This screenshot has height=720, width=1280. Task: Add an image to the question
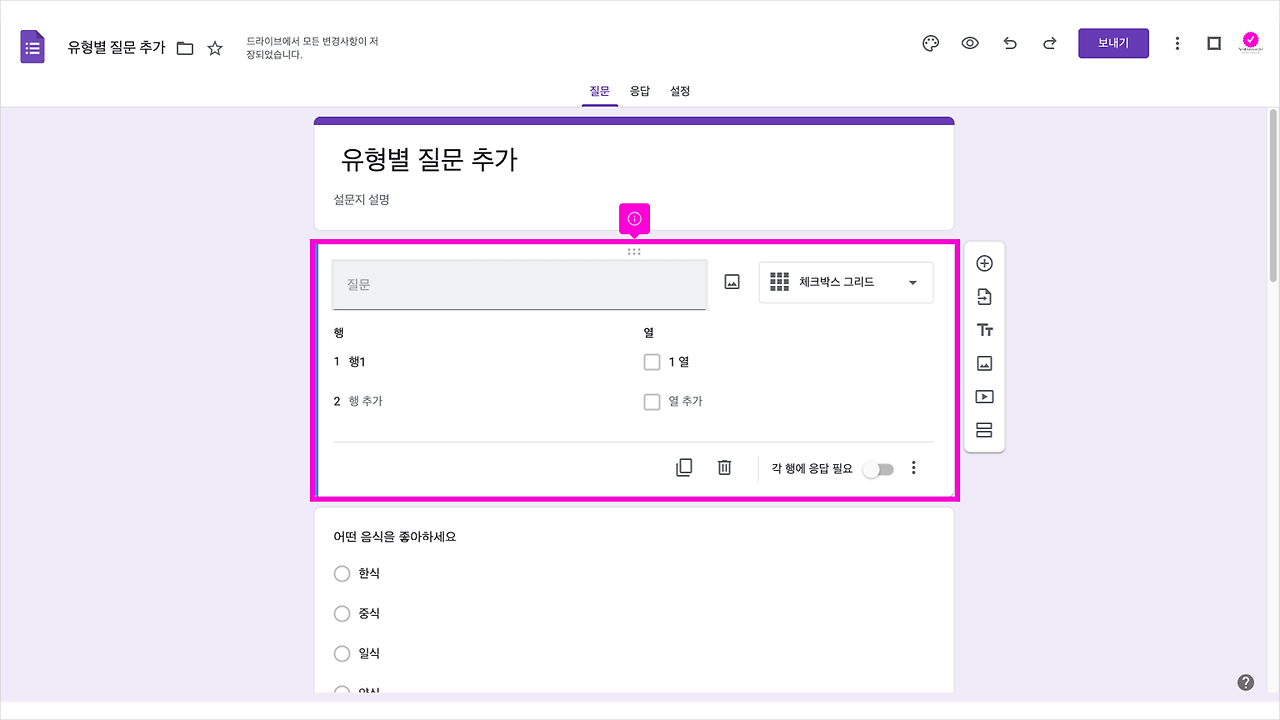coord(731,281)
